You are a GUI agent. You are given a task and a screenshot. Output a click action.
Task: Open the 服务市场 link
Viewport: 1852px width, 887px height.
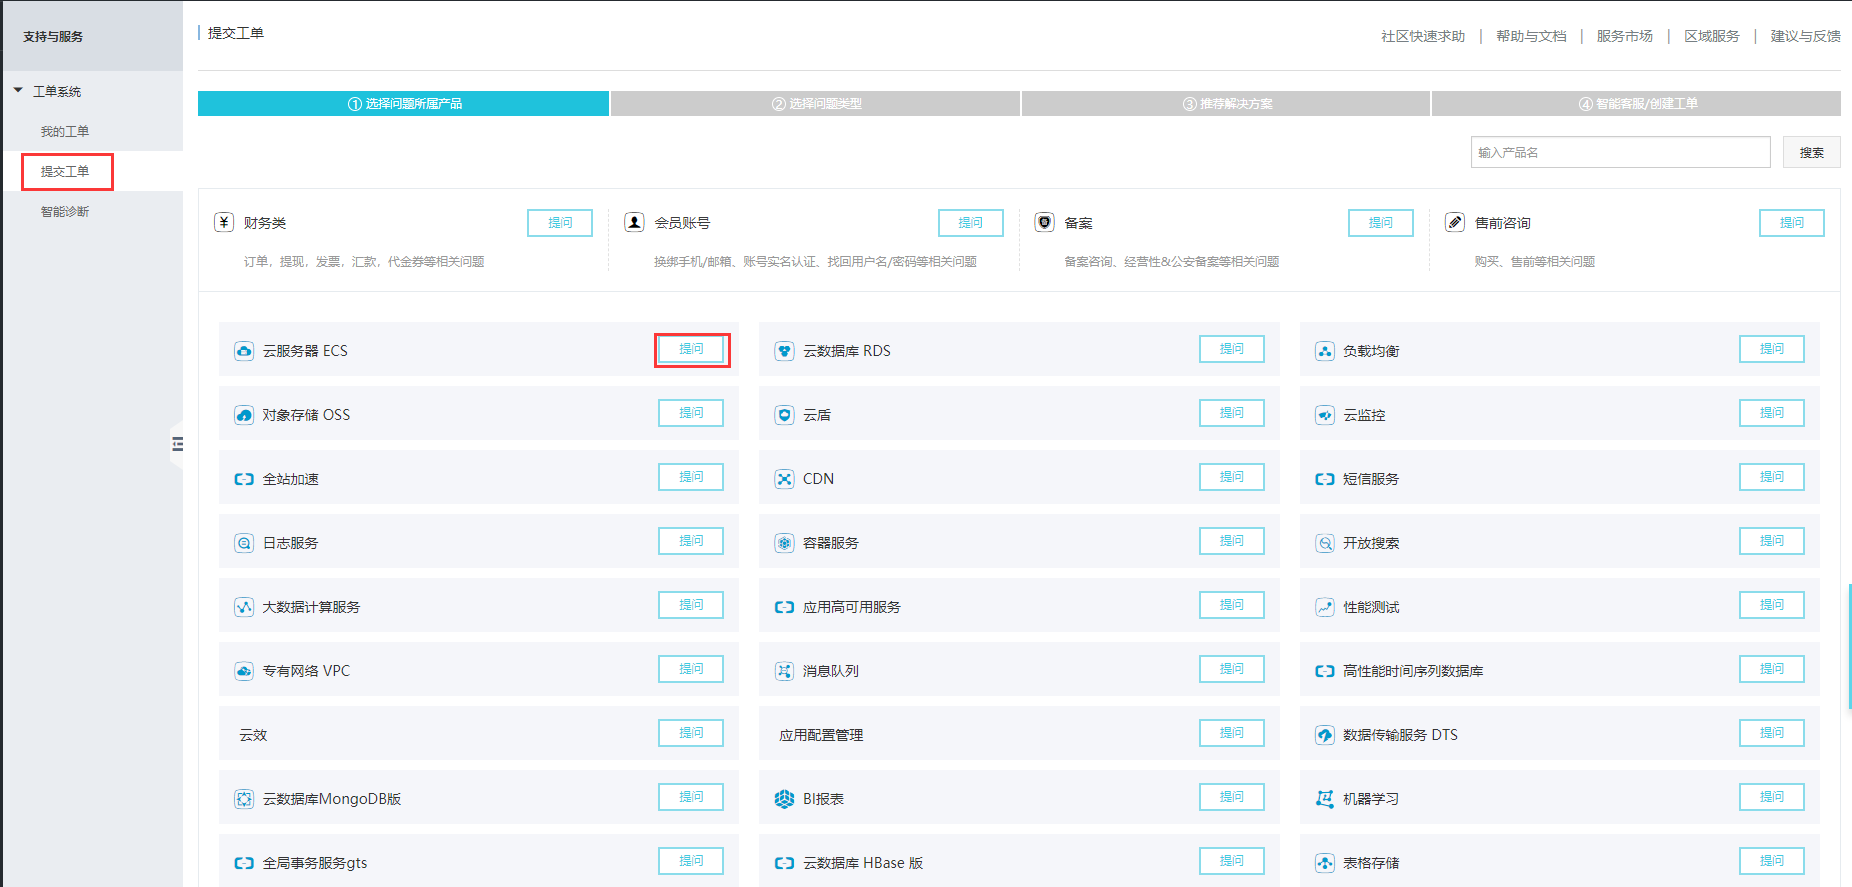1625,36
